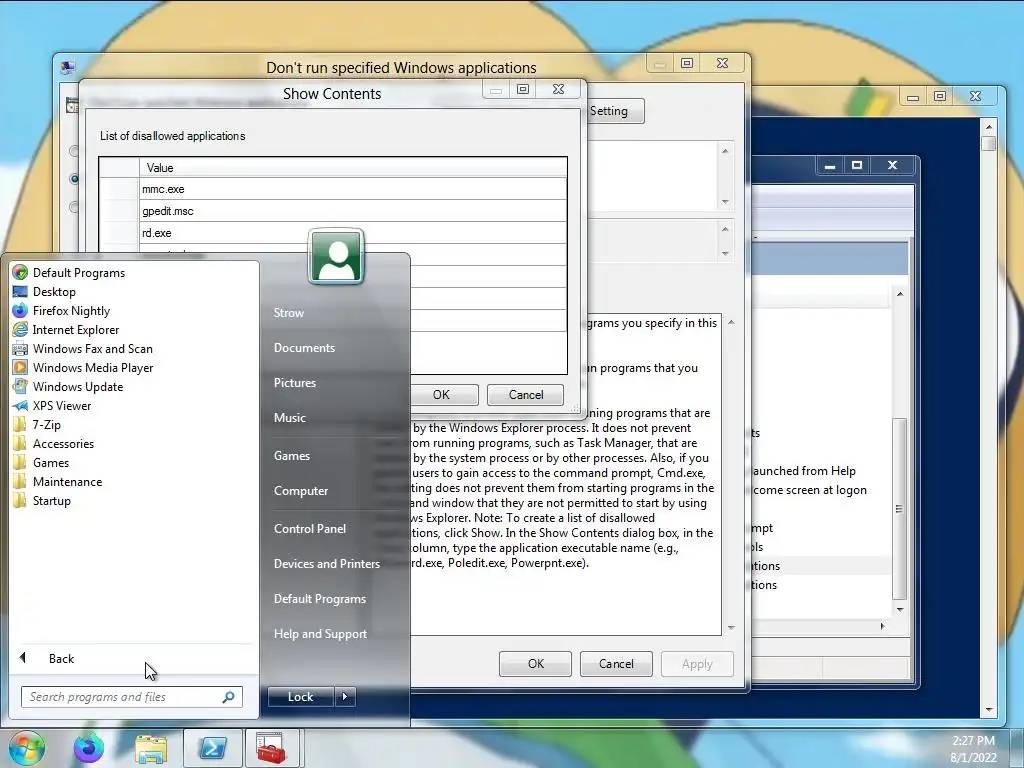The image size is (1024, 768).
Task: Select the Not Configured radio button
Action: point(74,151)
